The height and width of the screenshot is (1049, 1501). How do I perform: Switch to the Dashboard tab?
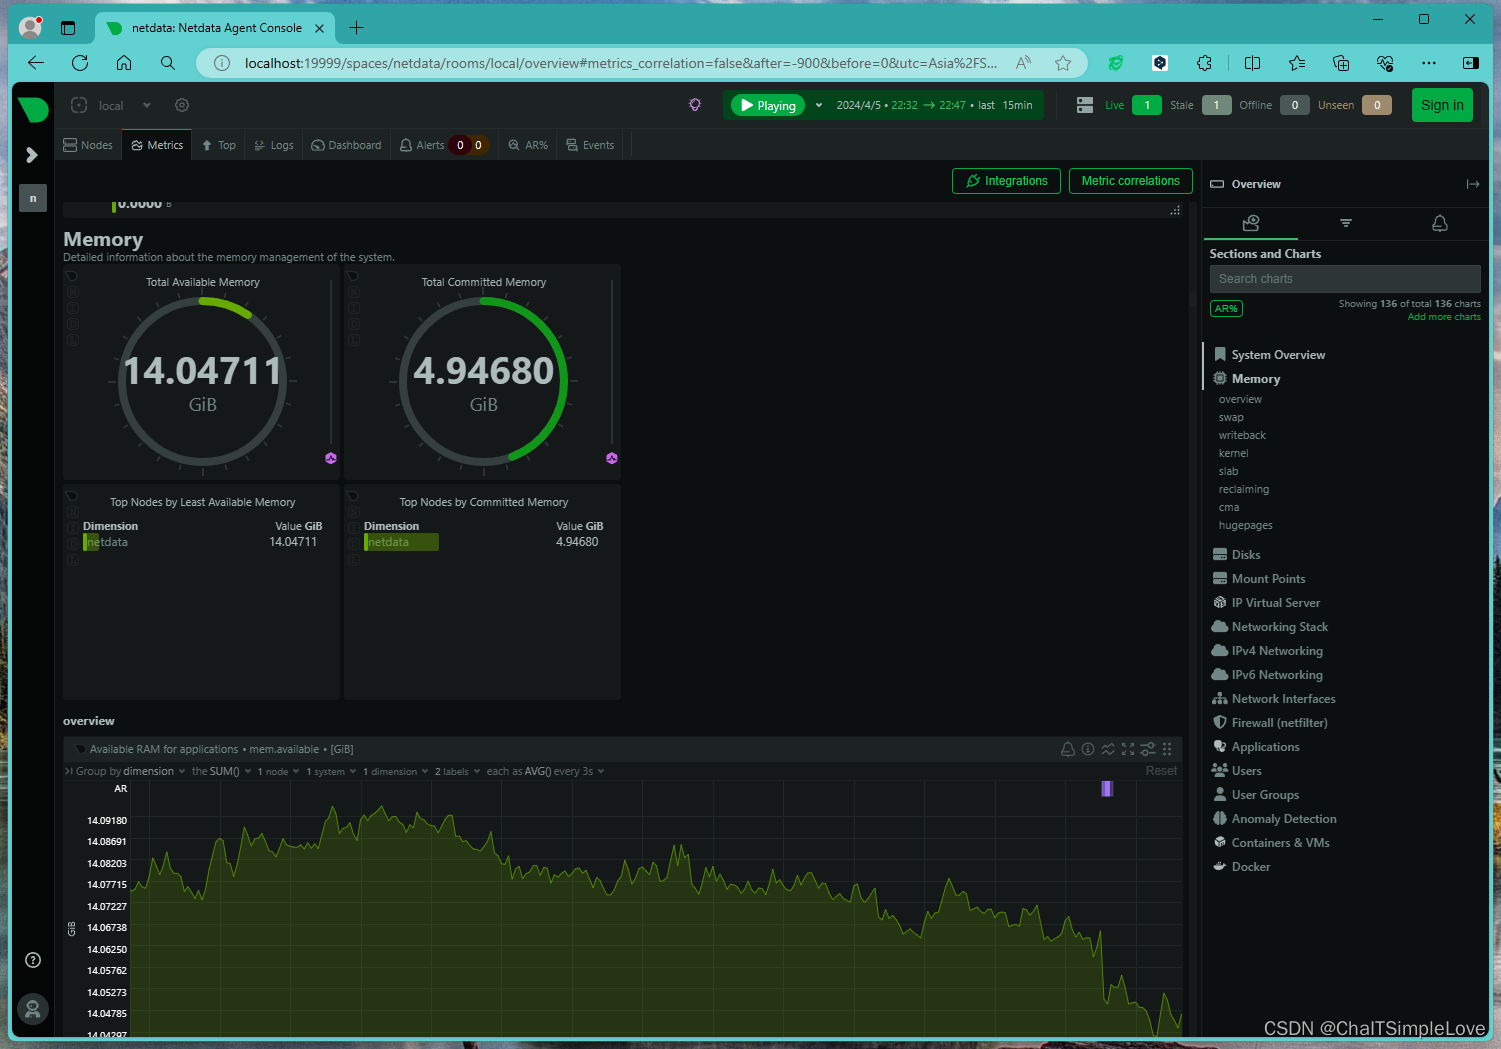click(346, 145)
